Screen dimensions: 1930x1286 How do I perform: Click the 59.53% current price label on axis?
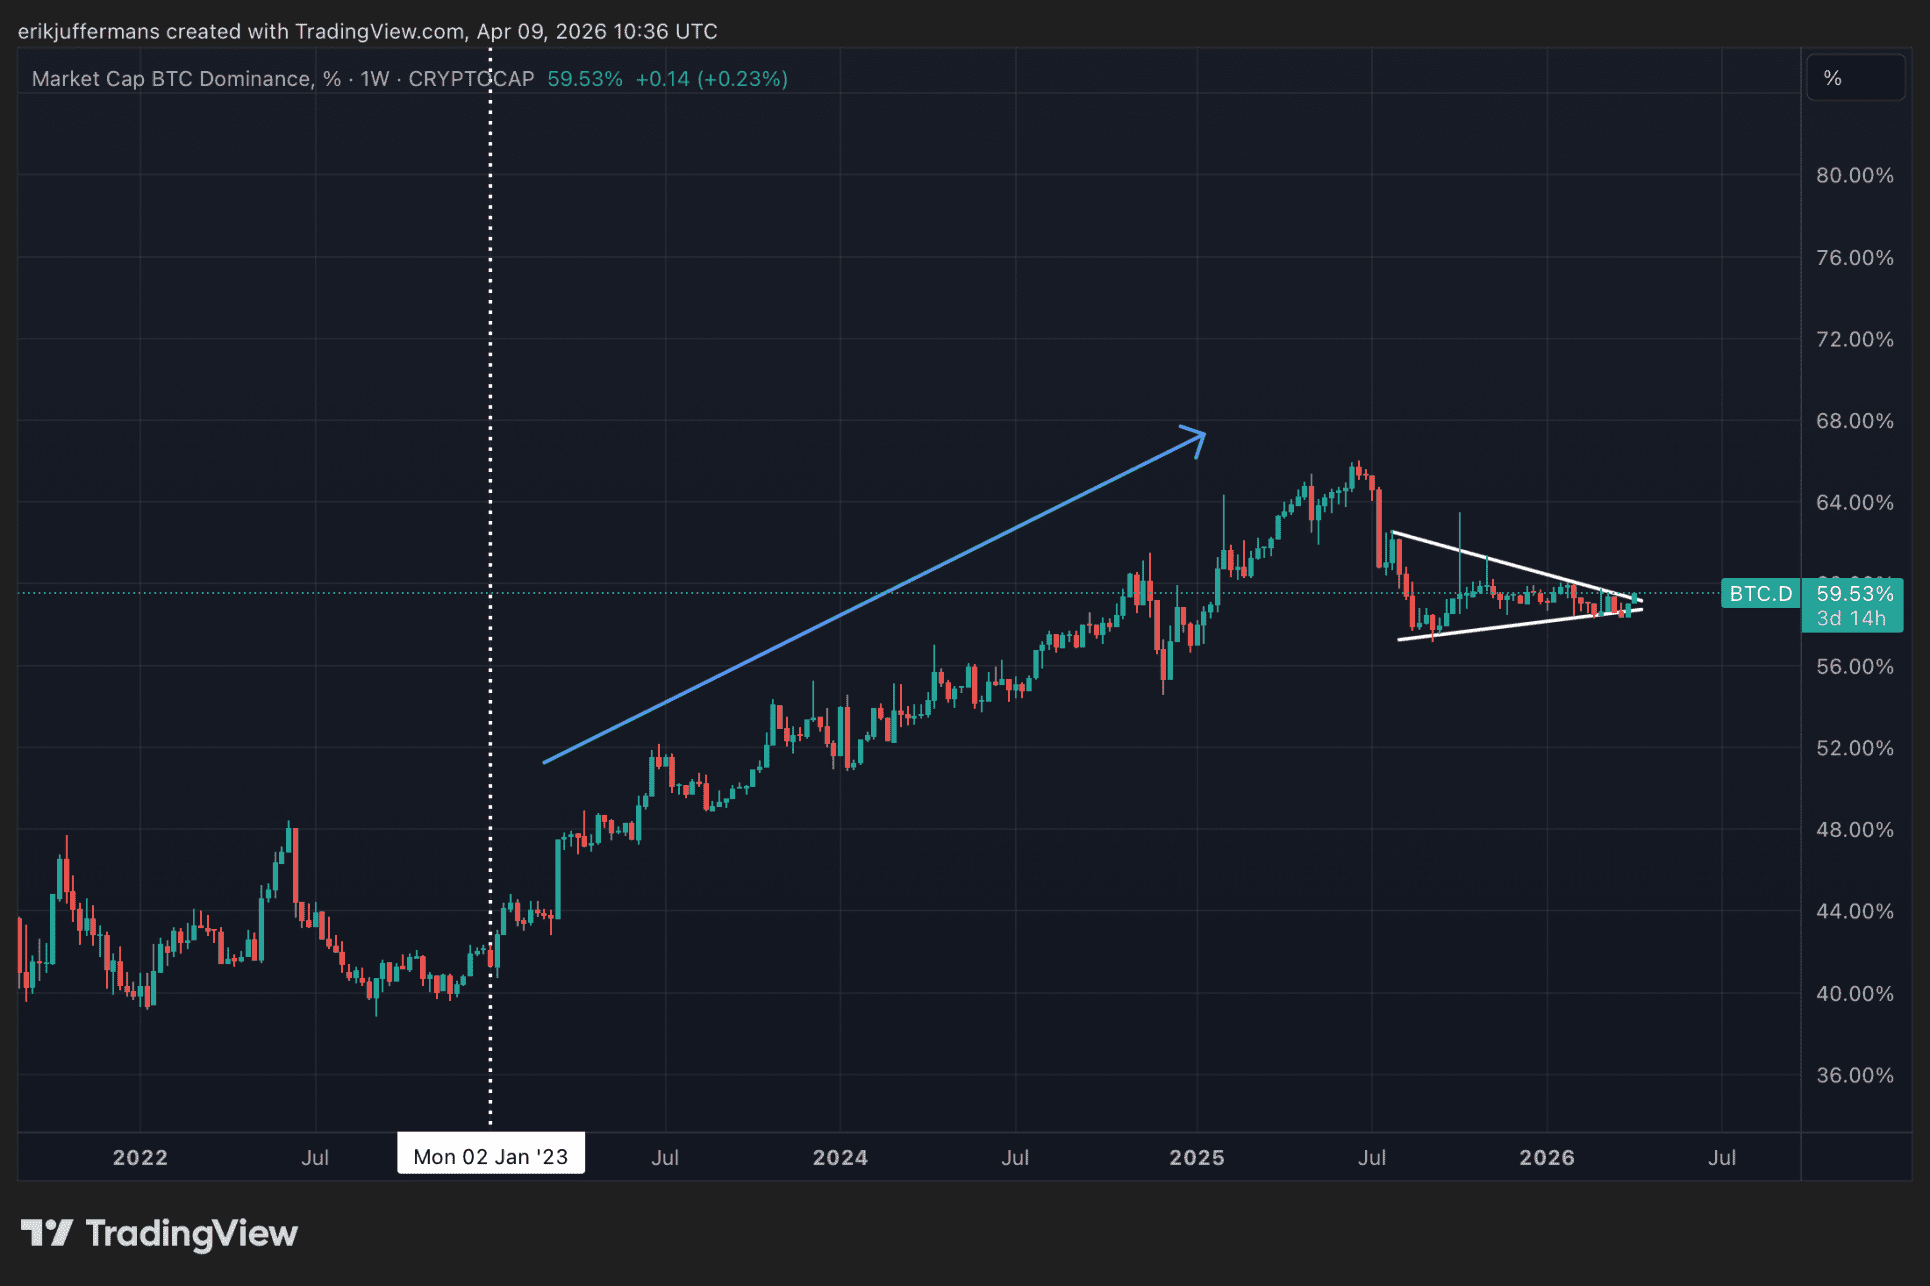(1854, 594)
